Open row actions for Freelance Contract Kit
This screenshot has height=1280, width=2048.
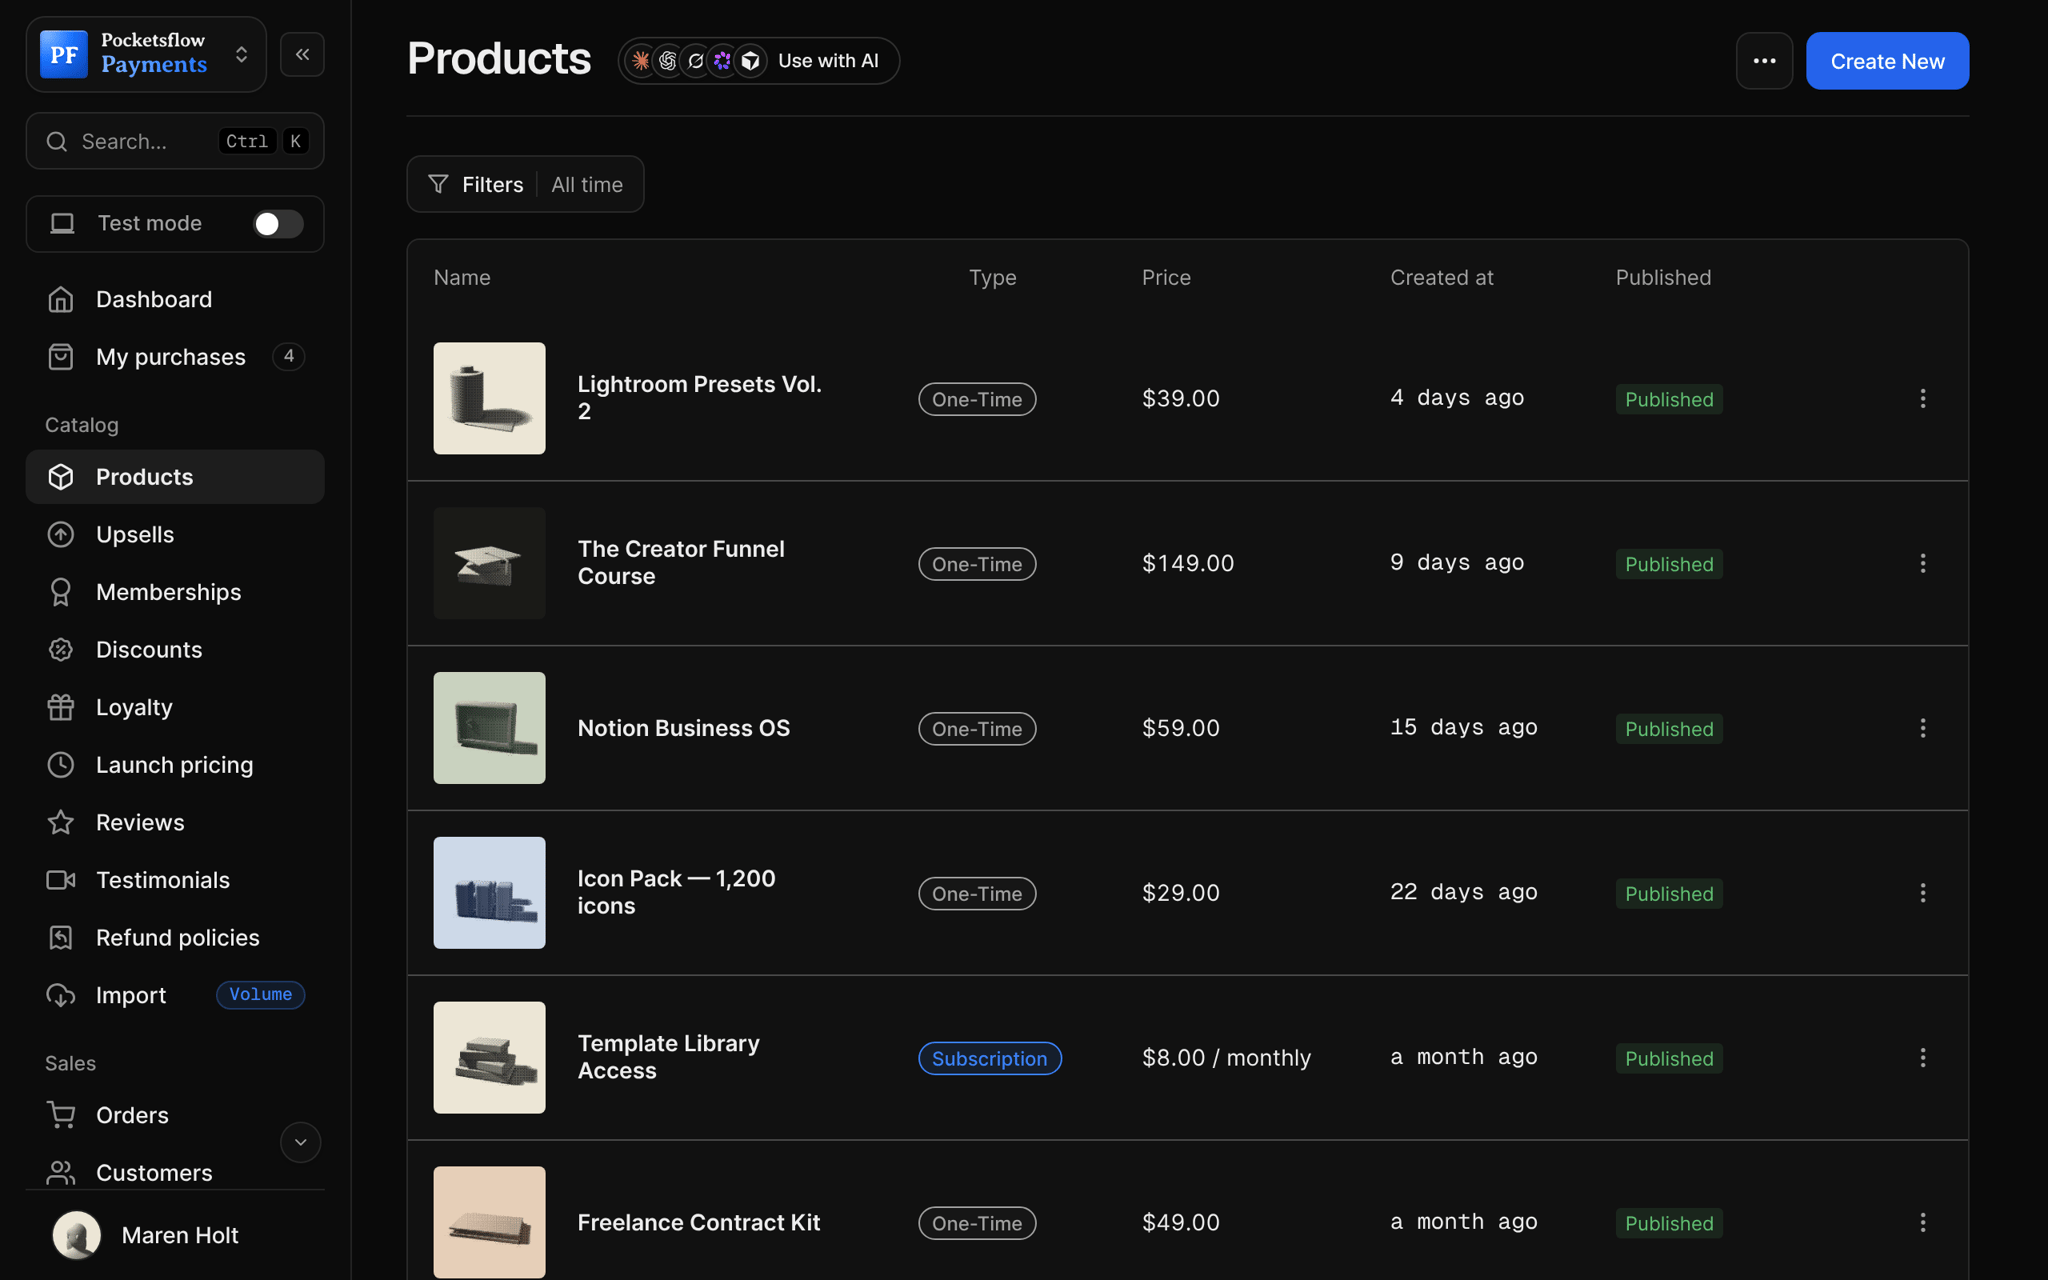(1922, 1222)
